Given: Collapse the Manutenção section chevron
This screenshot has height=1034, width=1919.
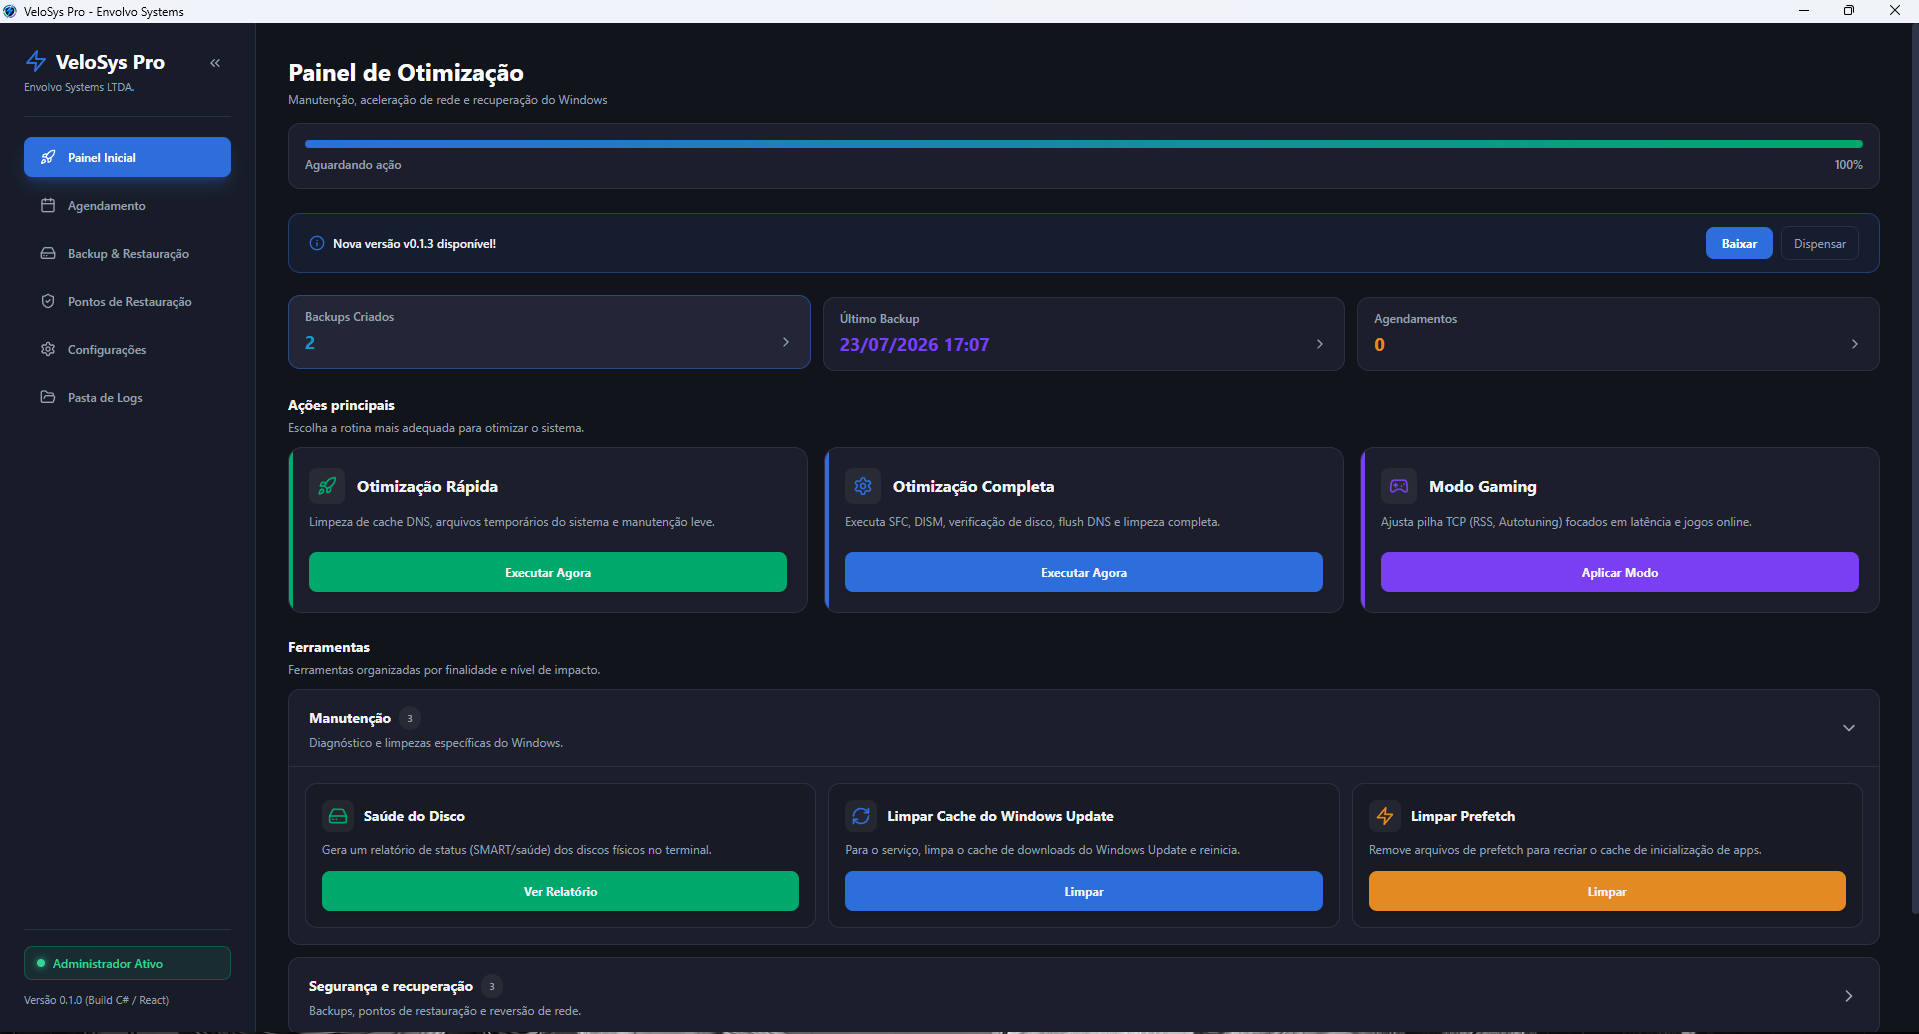Looking at the screenshot, I should [x=1849, y=728].
